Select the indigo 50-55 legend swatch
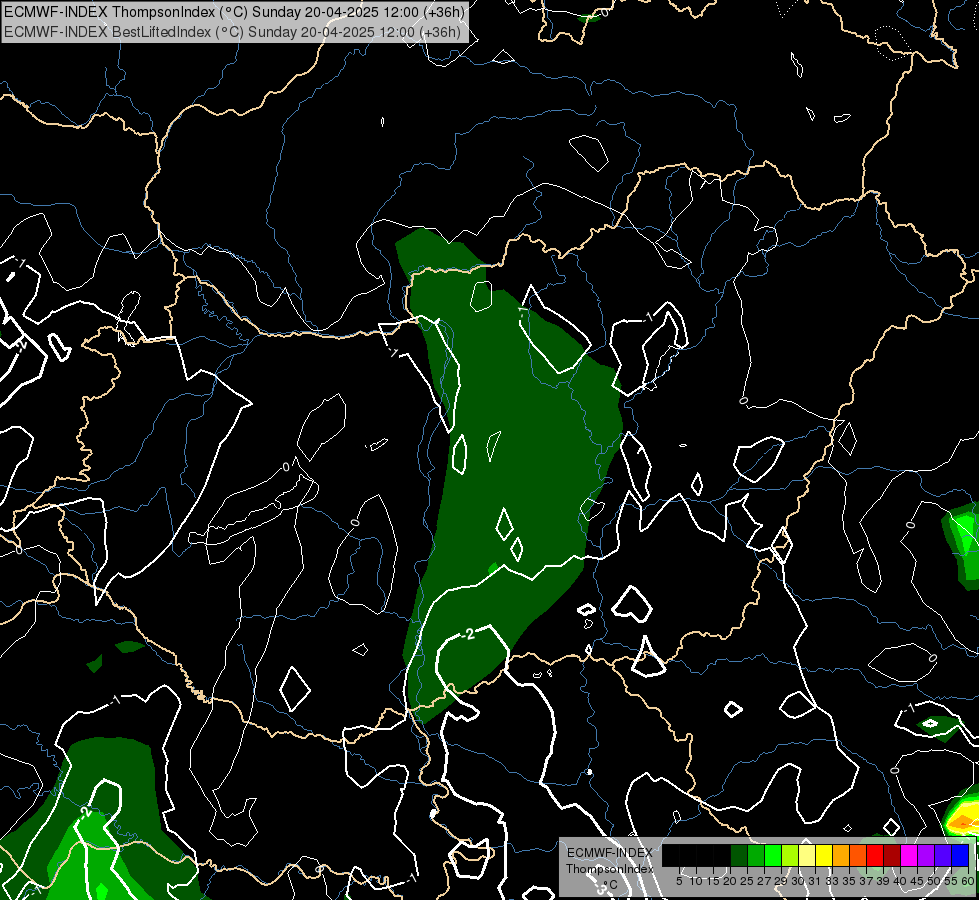 (x=943, y=855)
